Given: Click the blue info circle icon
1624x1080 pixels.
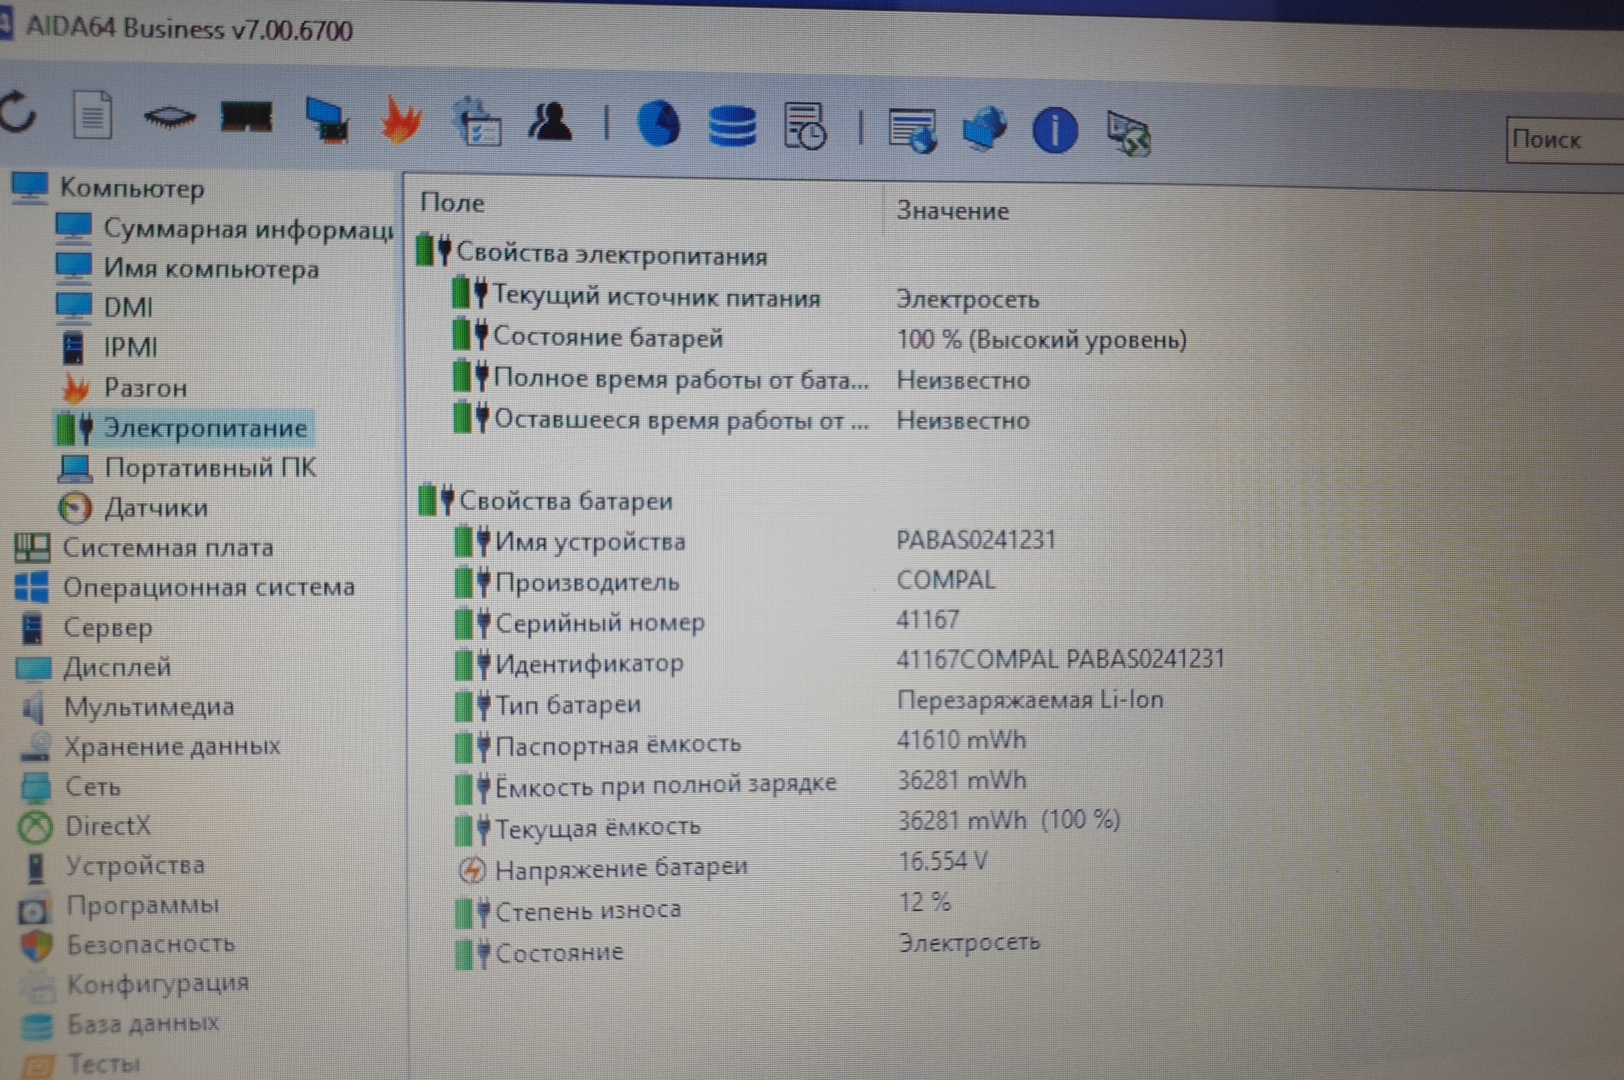Looking at the screenshot, I should click(1054, 131).
